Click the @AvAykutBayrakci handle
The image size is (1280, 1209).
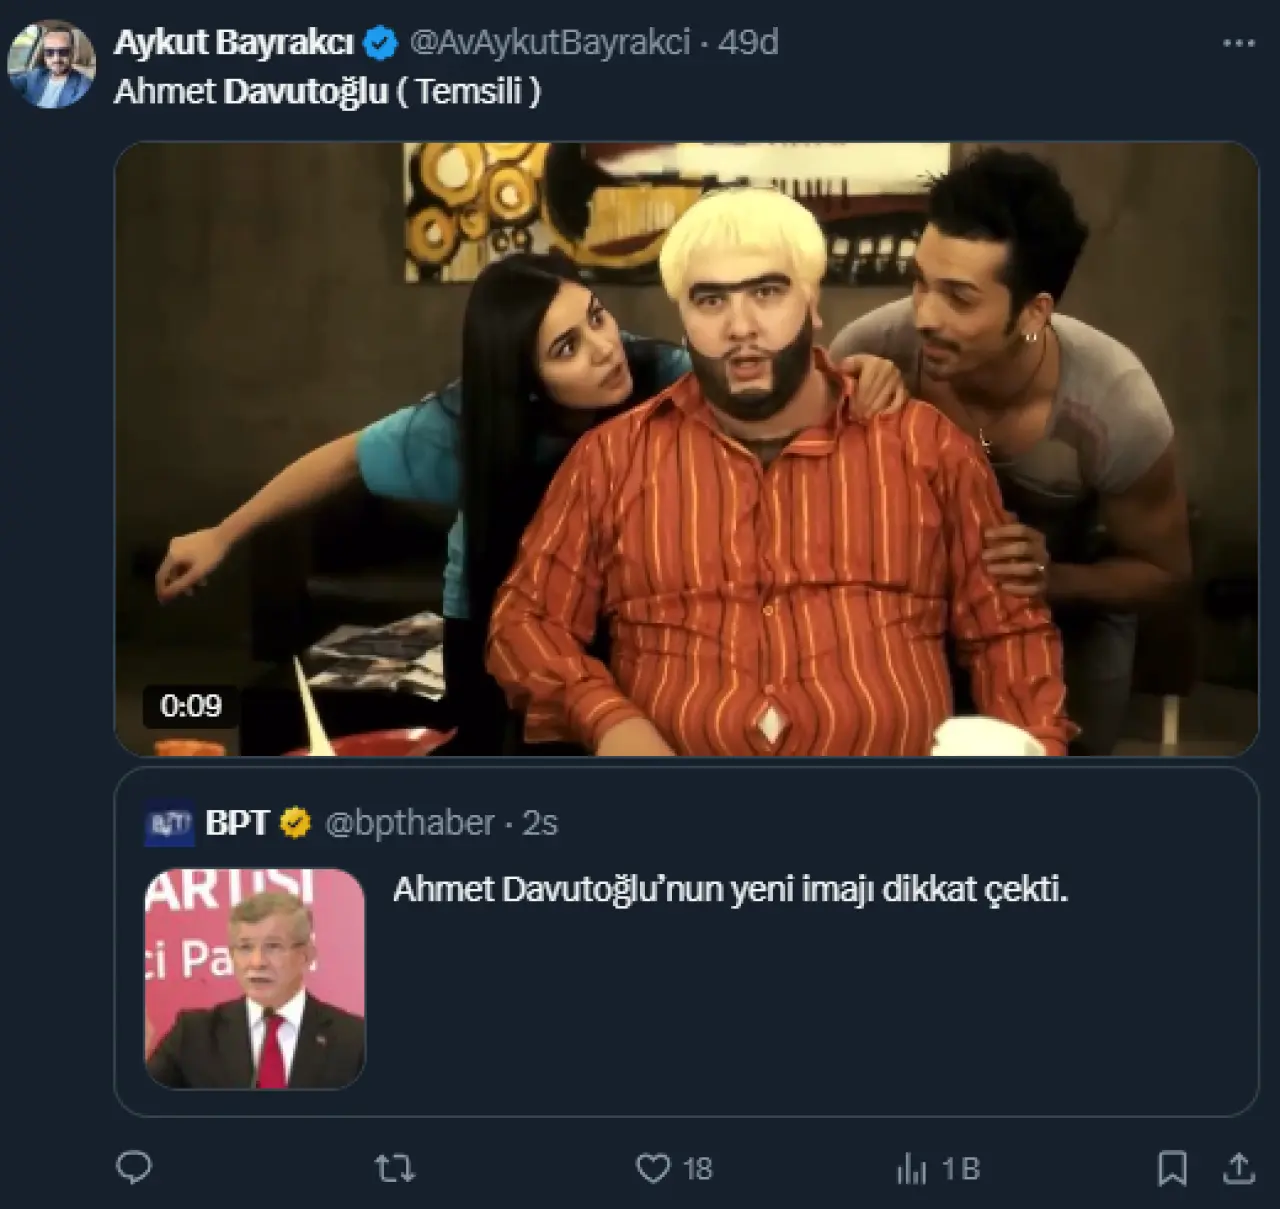tap(550, 43)
